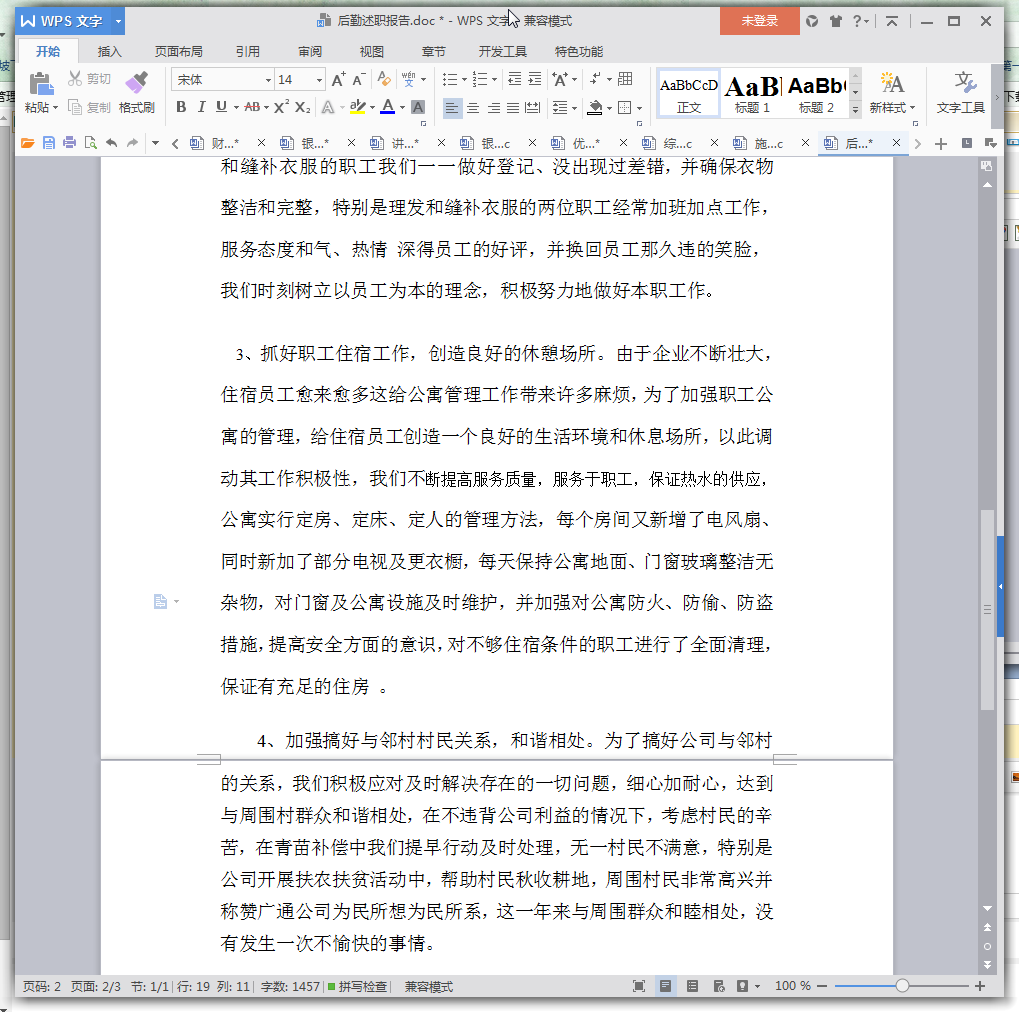The width and height of the screenshot is (1019, 1012).
Task: Click the zoom slider handle
Action: [902, 986]
